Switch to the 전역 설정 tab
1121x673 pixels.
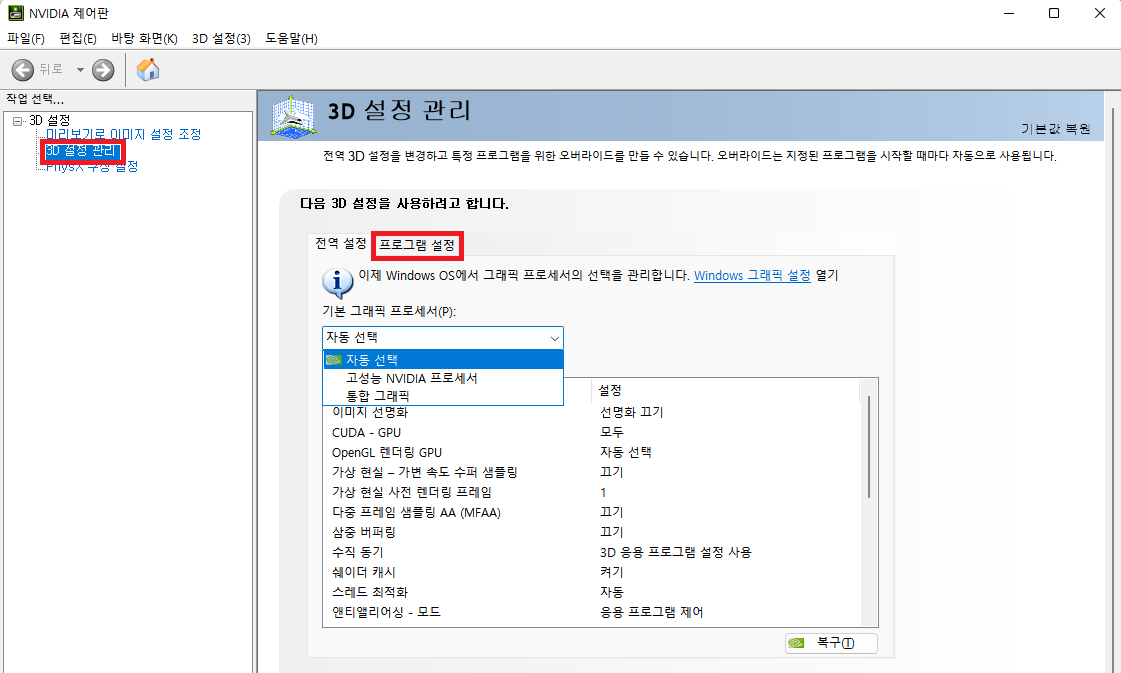click(340, 244)
